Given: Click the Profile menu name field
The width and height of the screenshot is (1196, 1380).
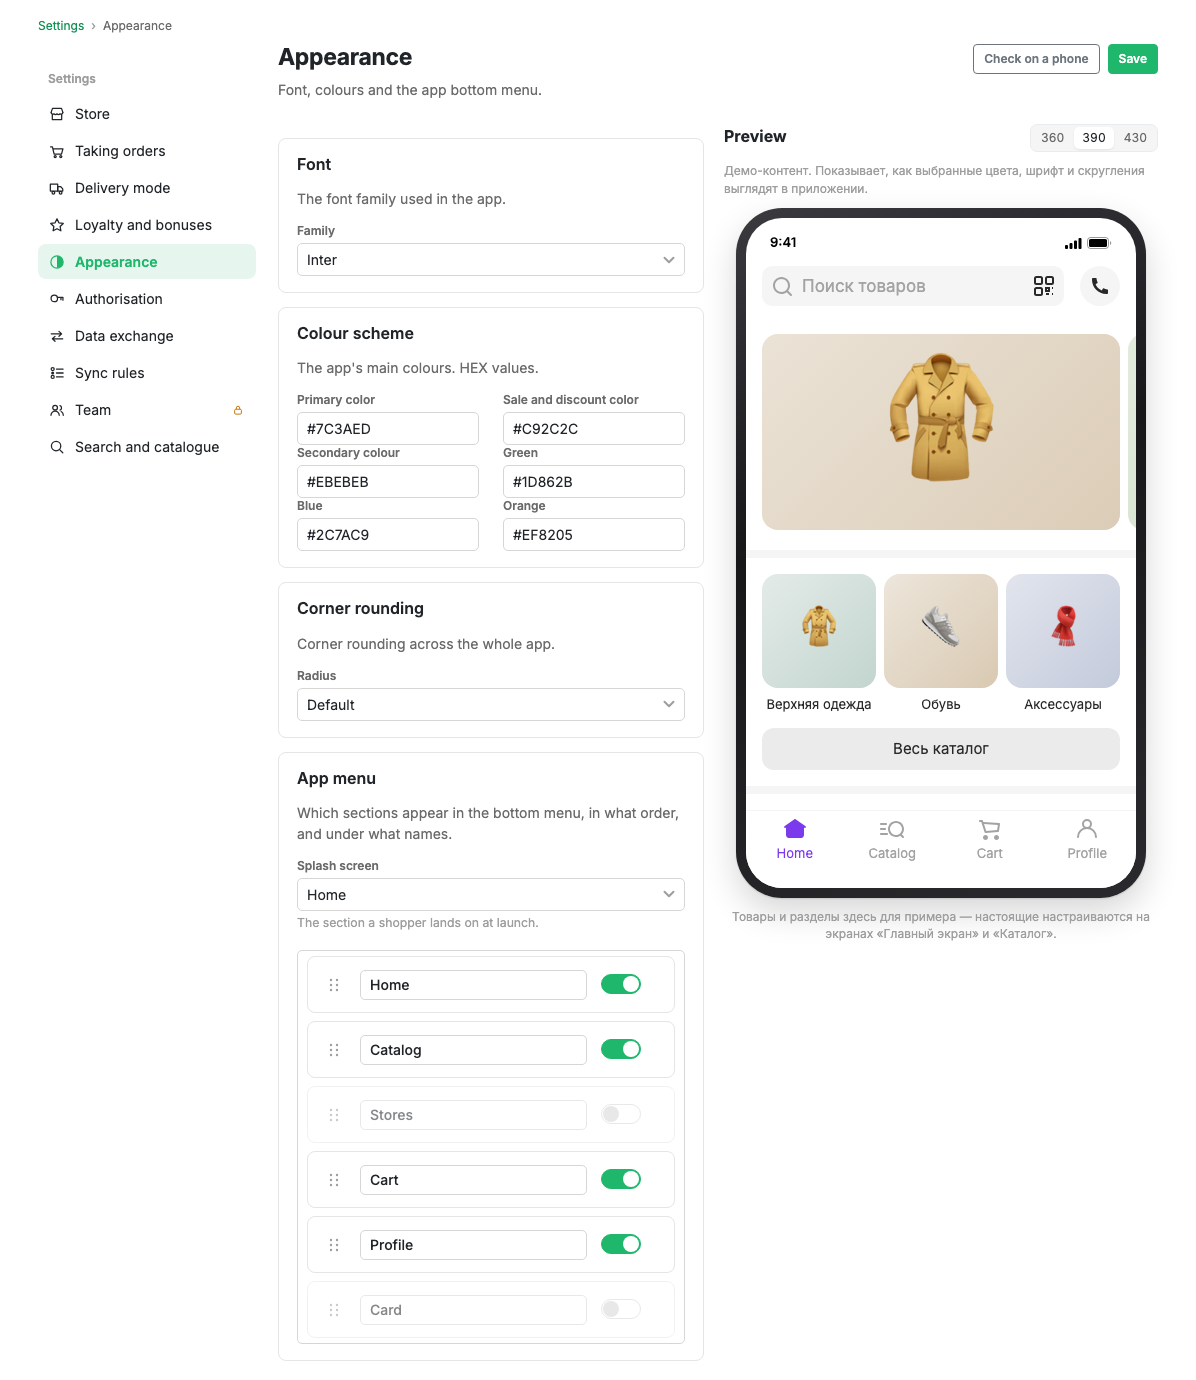Looking at the screenshot, I should coord(473,1245).
